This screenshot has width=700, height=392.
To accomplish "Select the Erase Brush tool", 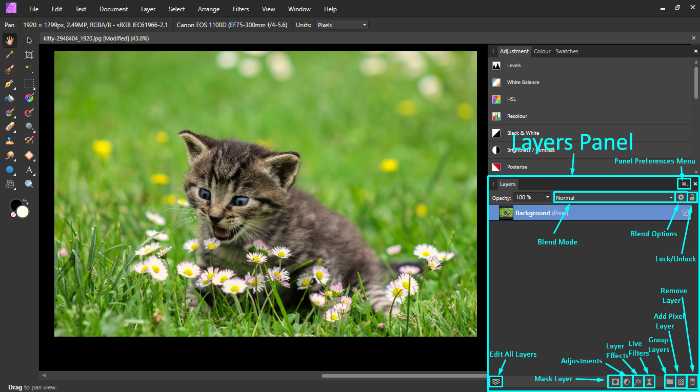I will click(9, 127).
